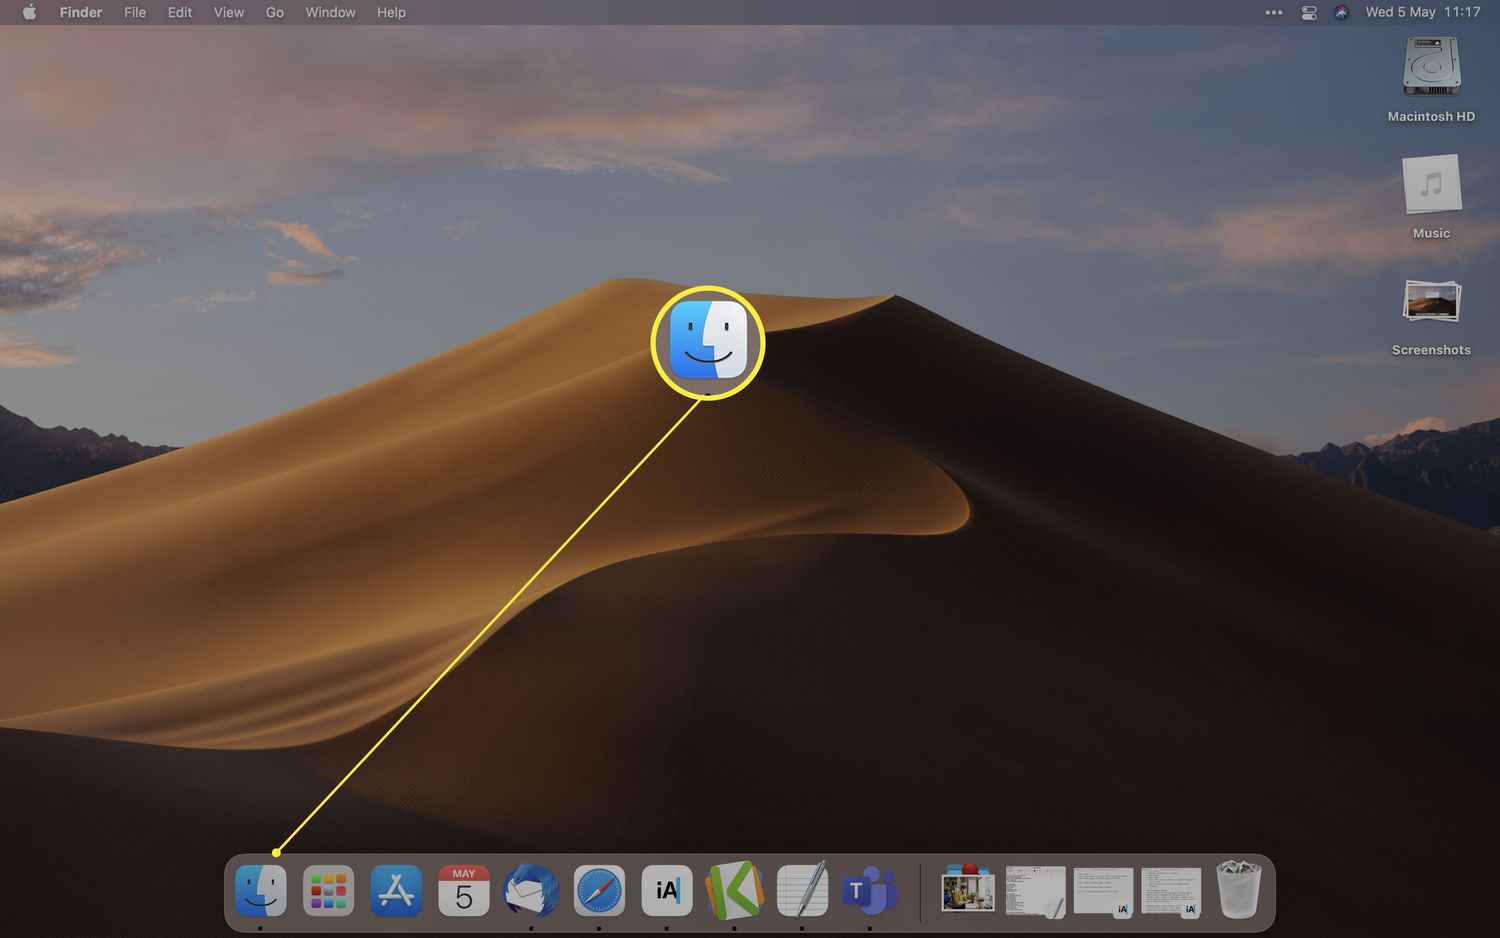Open the App Store Dock icon
Screen dimensions: 1500x938
(396, 890)
